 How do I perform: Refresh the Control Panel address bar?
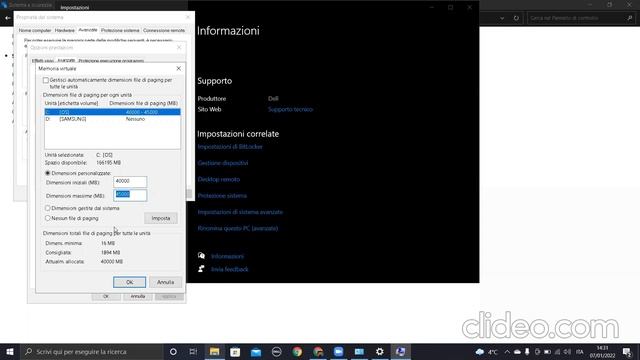point(516,18)
